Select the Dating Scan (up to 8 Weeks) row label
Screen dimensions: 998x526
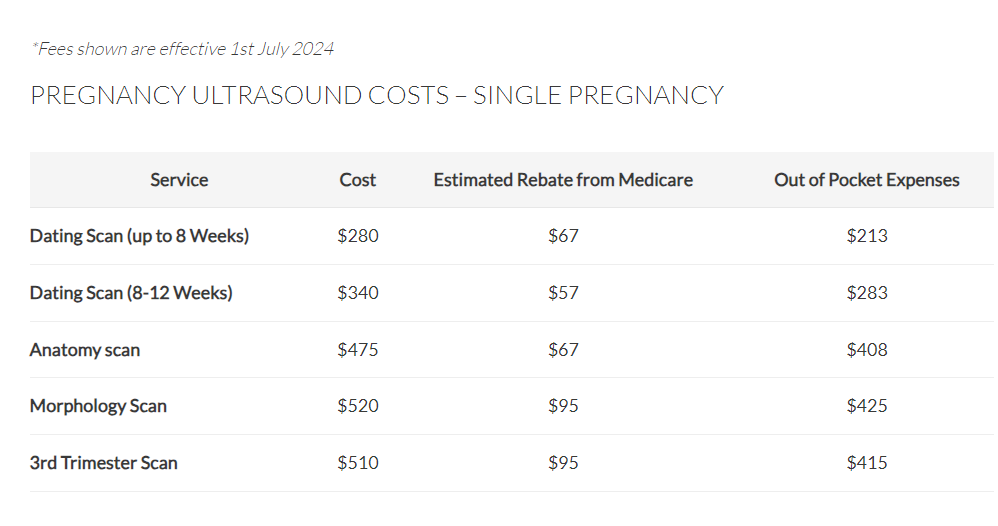(x=139, y=236)
